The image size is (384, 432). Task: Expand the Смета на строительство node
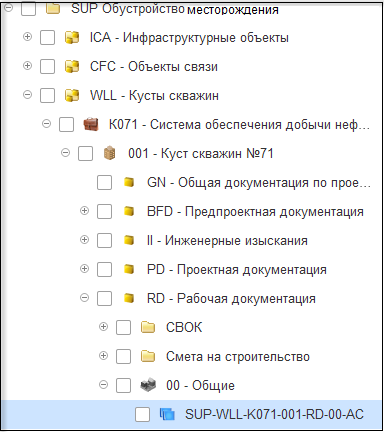coord(103,355)
